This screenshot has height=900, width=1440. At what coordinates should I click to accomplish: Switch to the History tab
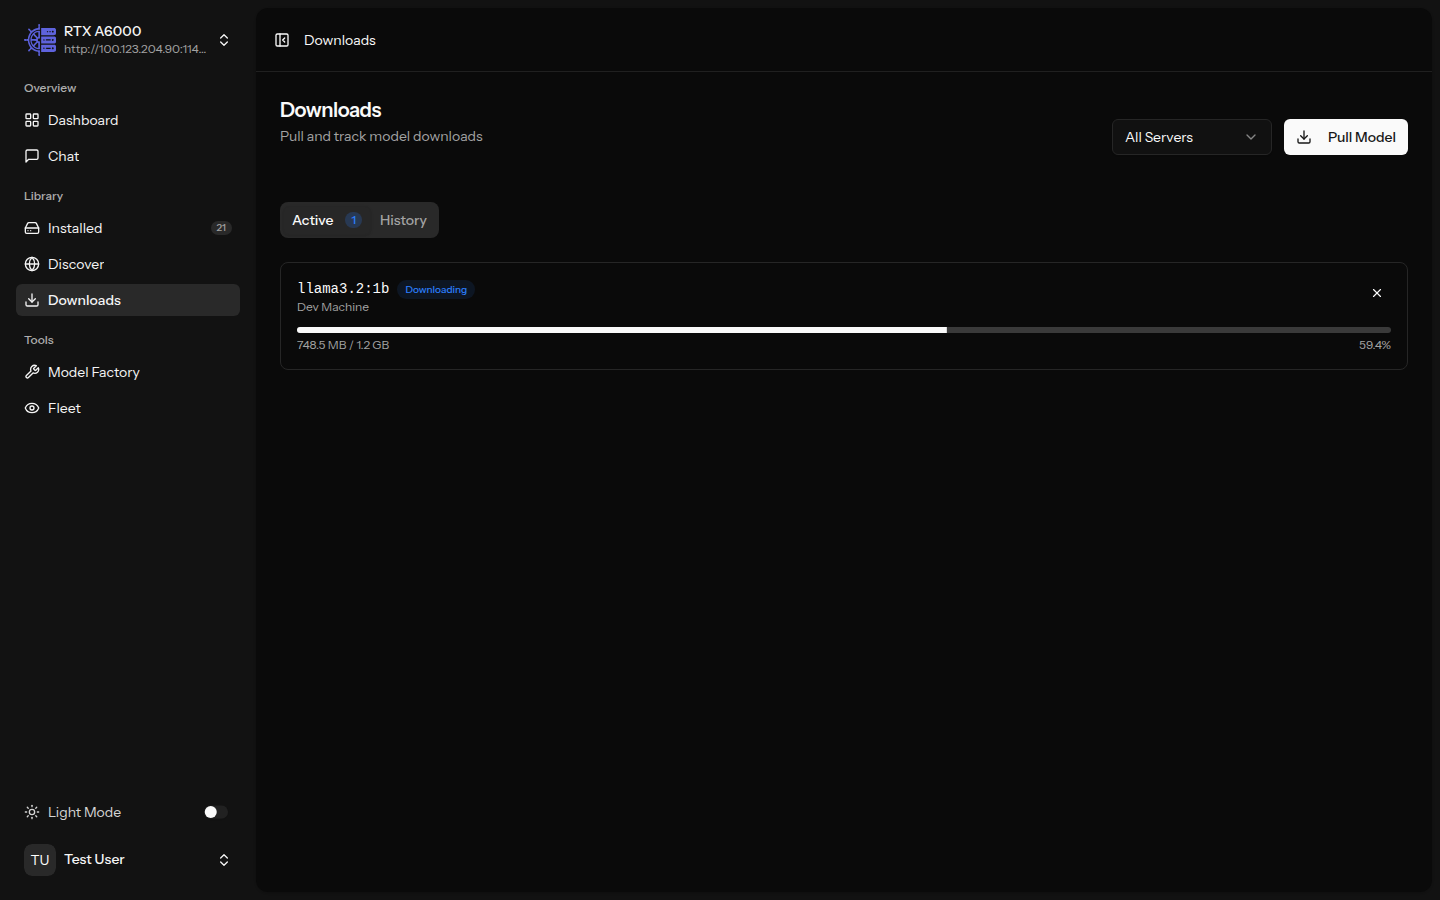(x=402, y=220)
